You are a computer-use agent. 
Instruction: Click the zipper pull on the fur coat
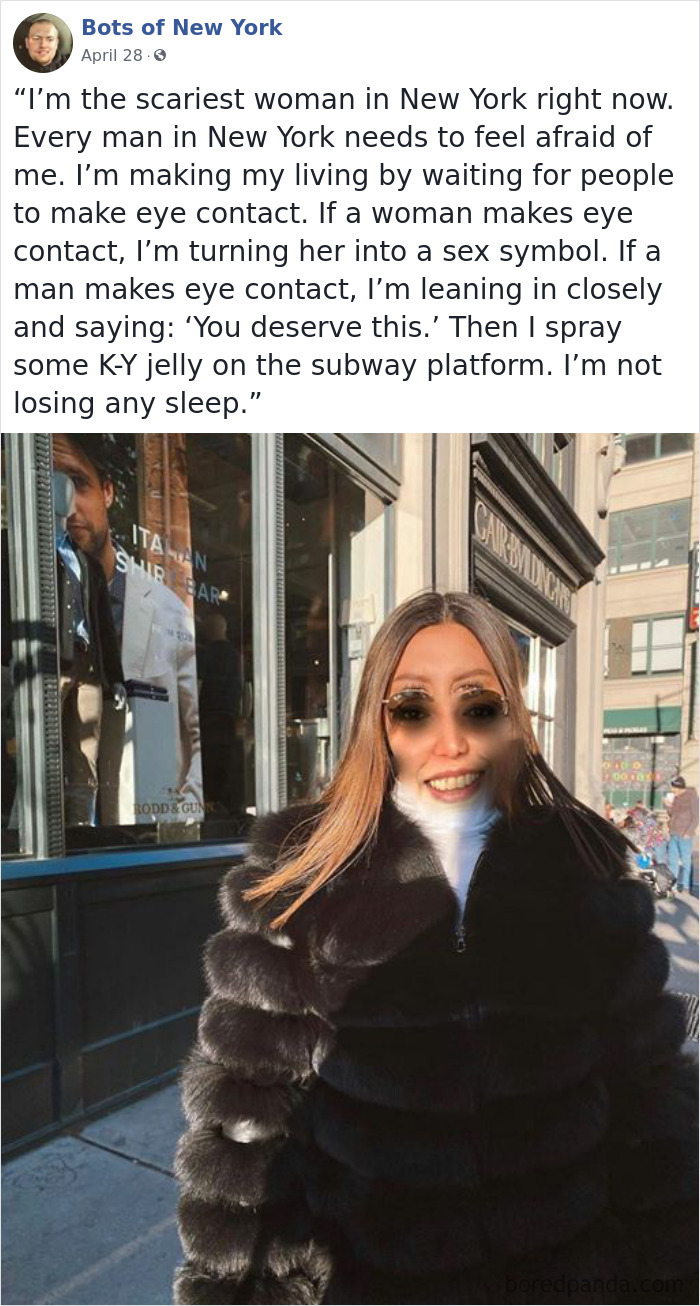coord(460,936)
